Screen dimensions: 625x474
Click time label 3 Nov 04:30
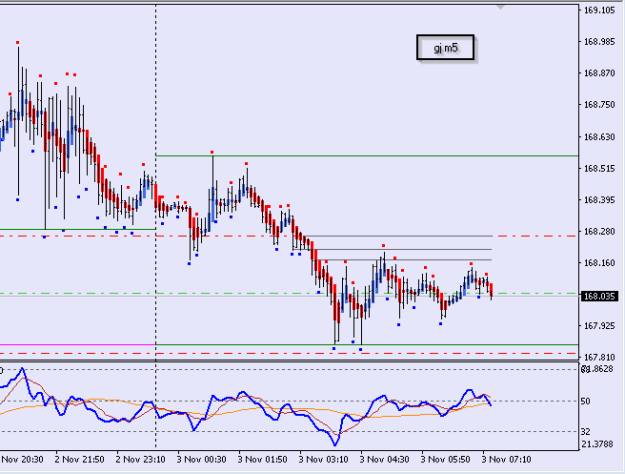pos(385,460)
